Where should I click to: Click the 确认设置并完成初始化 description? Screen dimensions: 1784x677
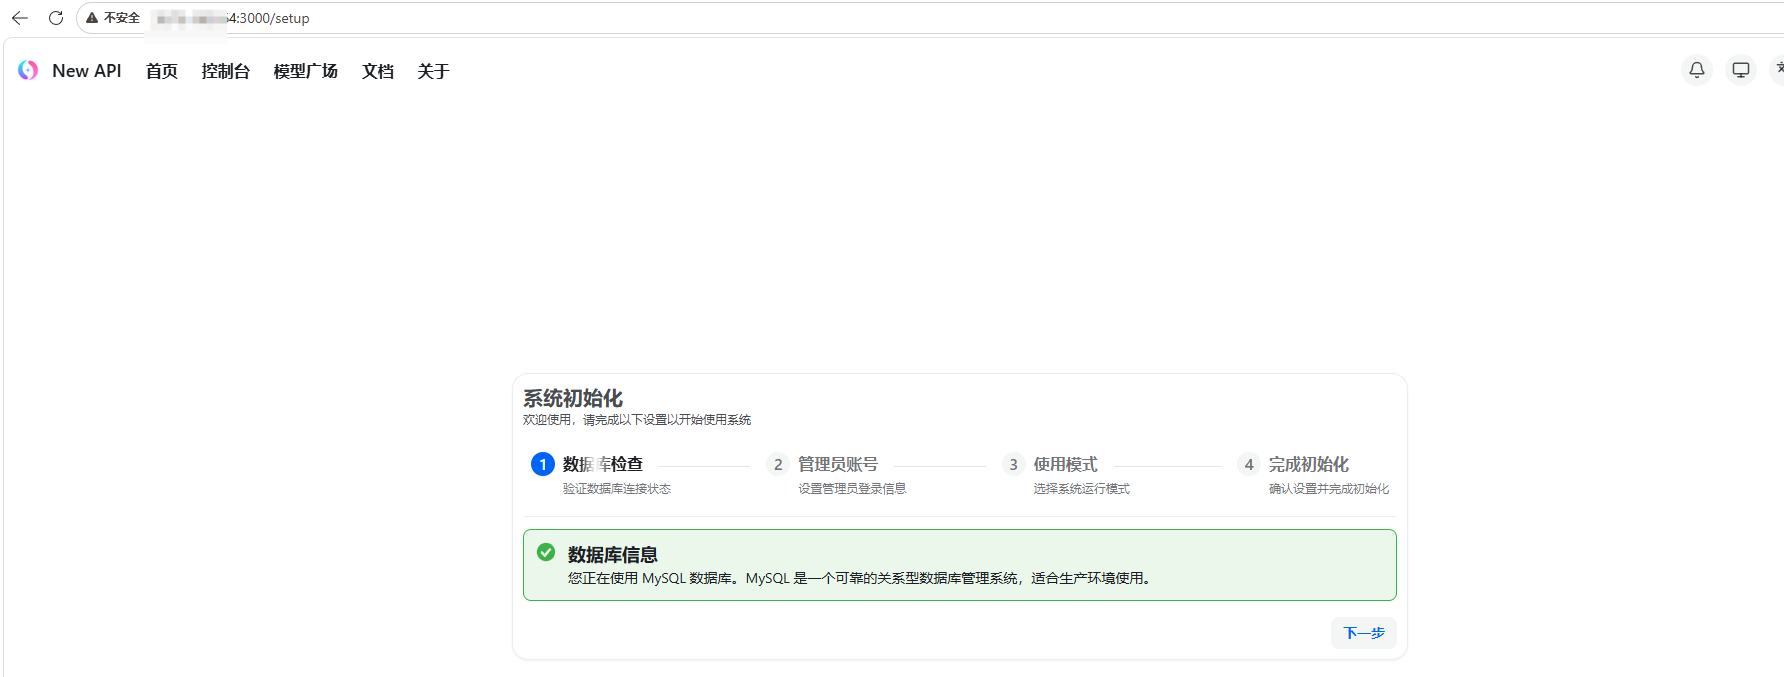point(1329,489)
